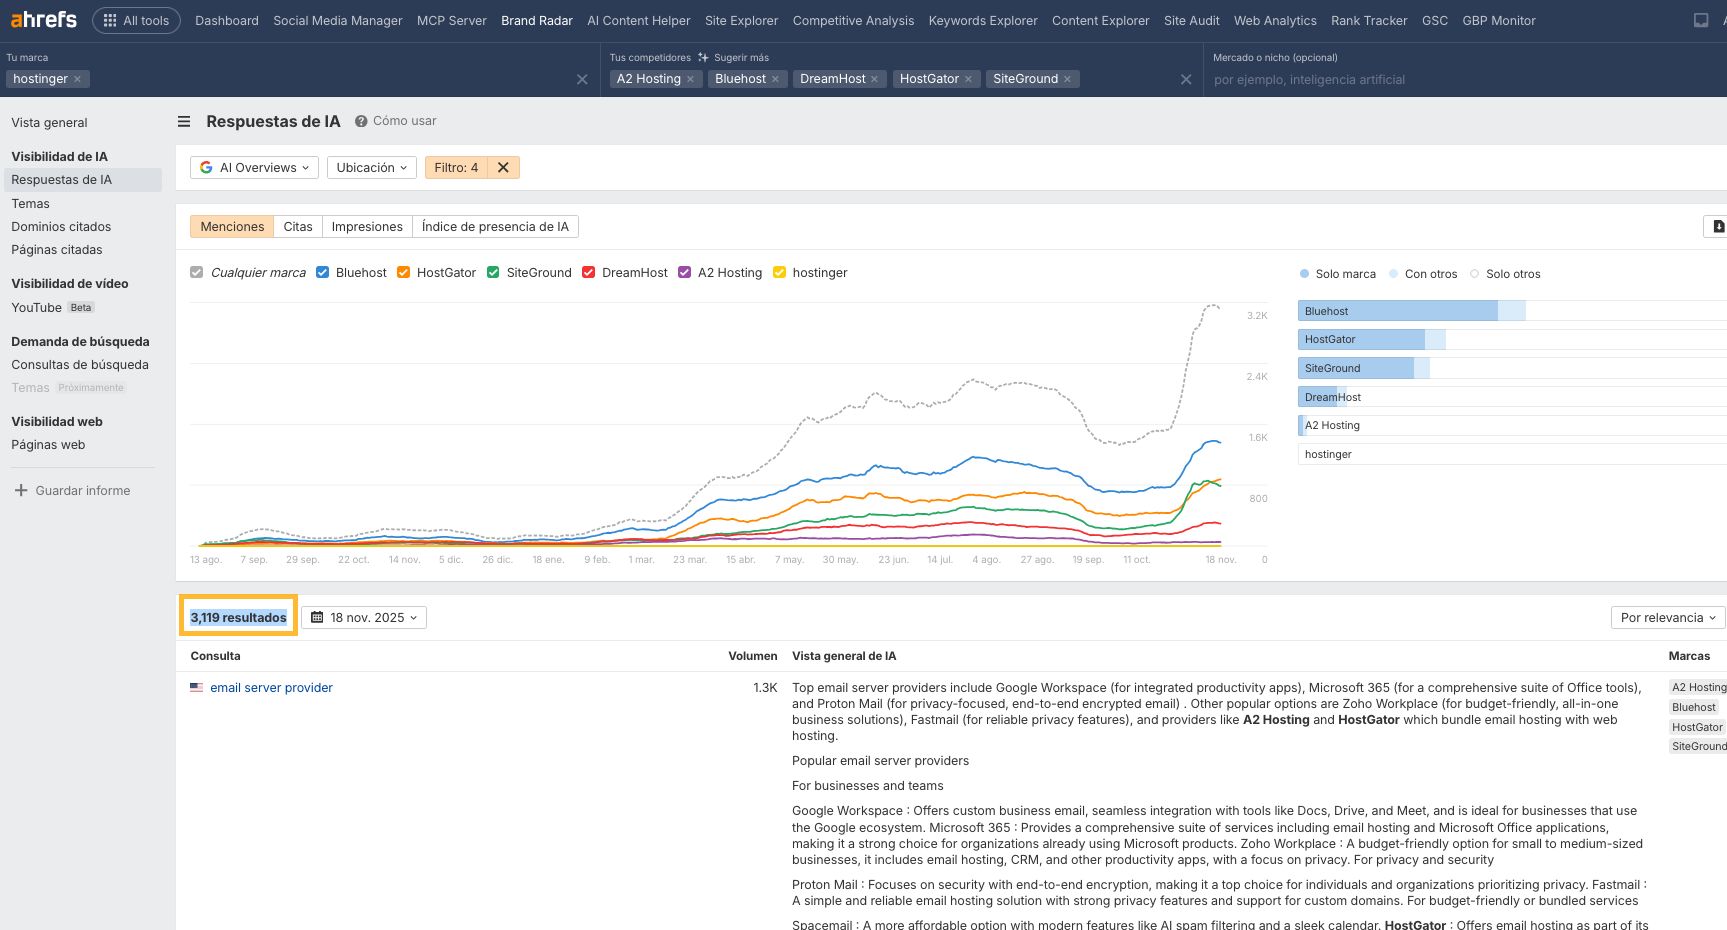Switch to the Citas tab
This screenshot has width=1727, height=930.
point(297,226)
